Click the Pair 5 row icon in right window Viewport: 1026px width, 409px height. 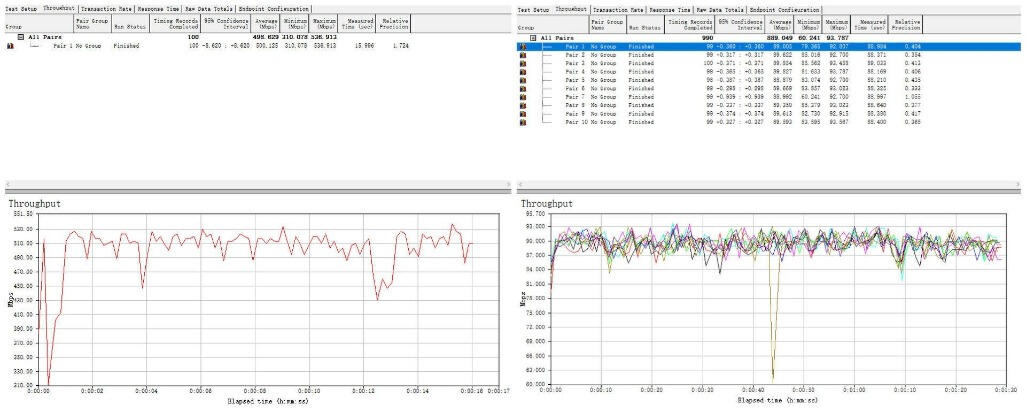pyautogui.click(x=523, y=80)
